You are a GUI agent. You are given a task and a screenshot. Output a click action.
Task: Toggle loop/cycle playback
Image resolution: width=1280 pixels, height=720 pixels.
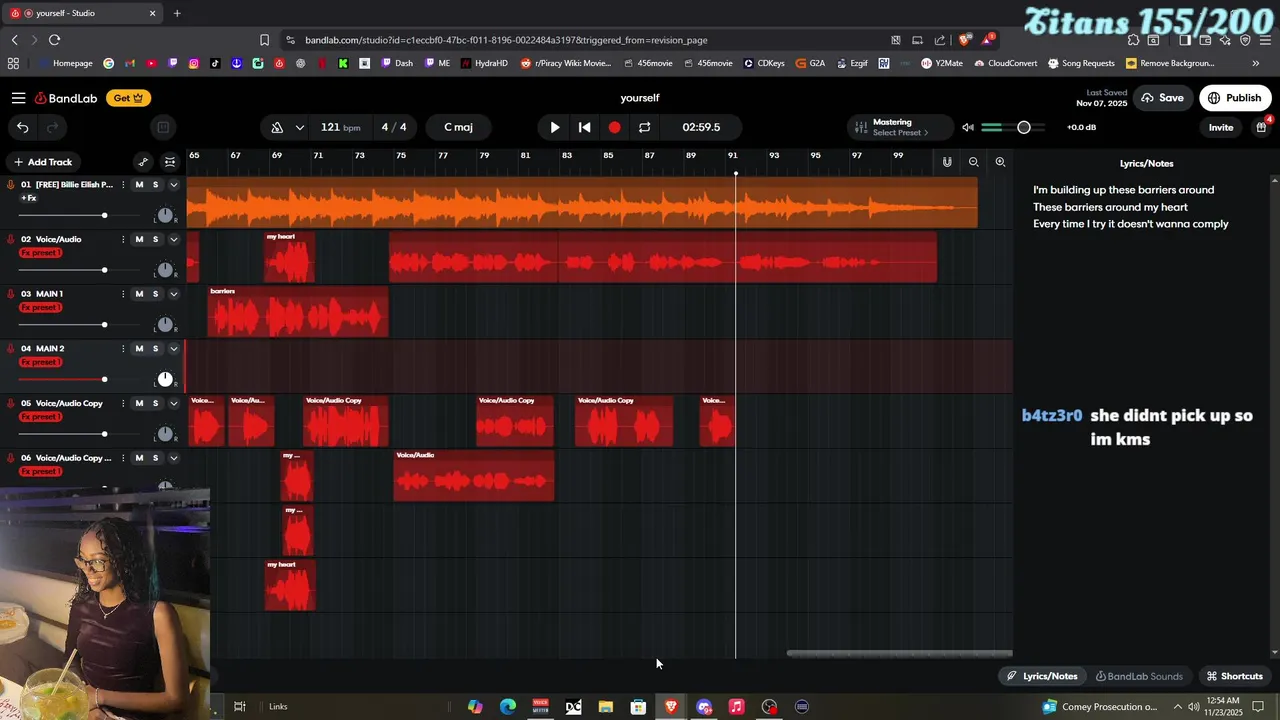[x=644, y=127]
